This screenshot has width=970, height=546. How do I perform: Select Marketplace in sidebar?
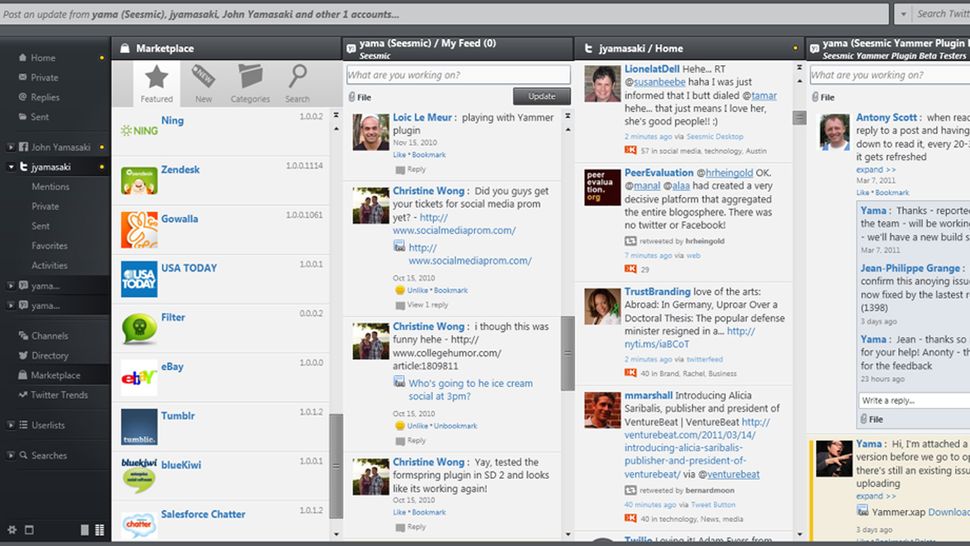[x=55, y=375]
